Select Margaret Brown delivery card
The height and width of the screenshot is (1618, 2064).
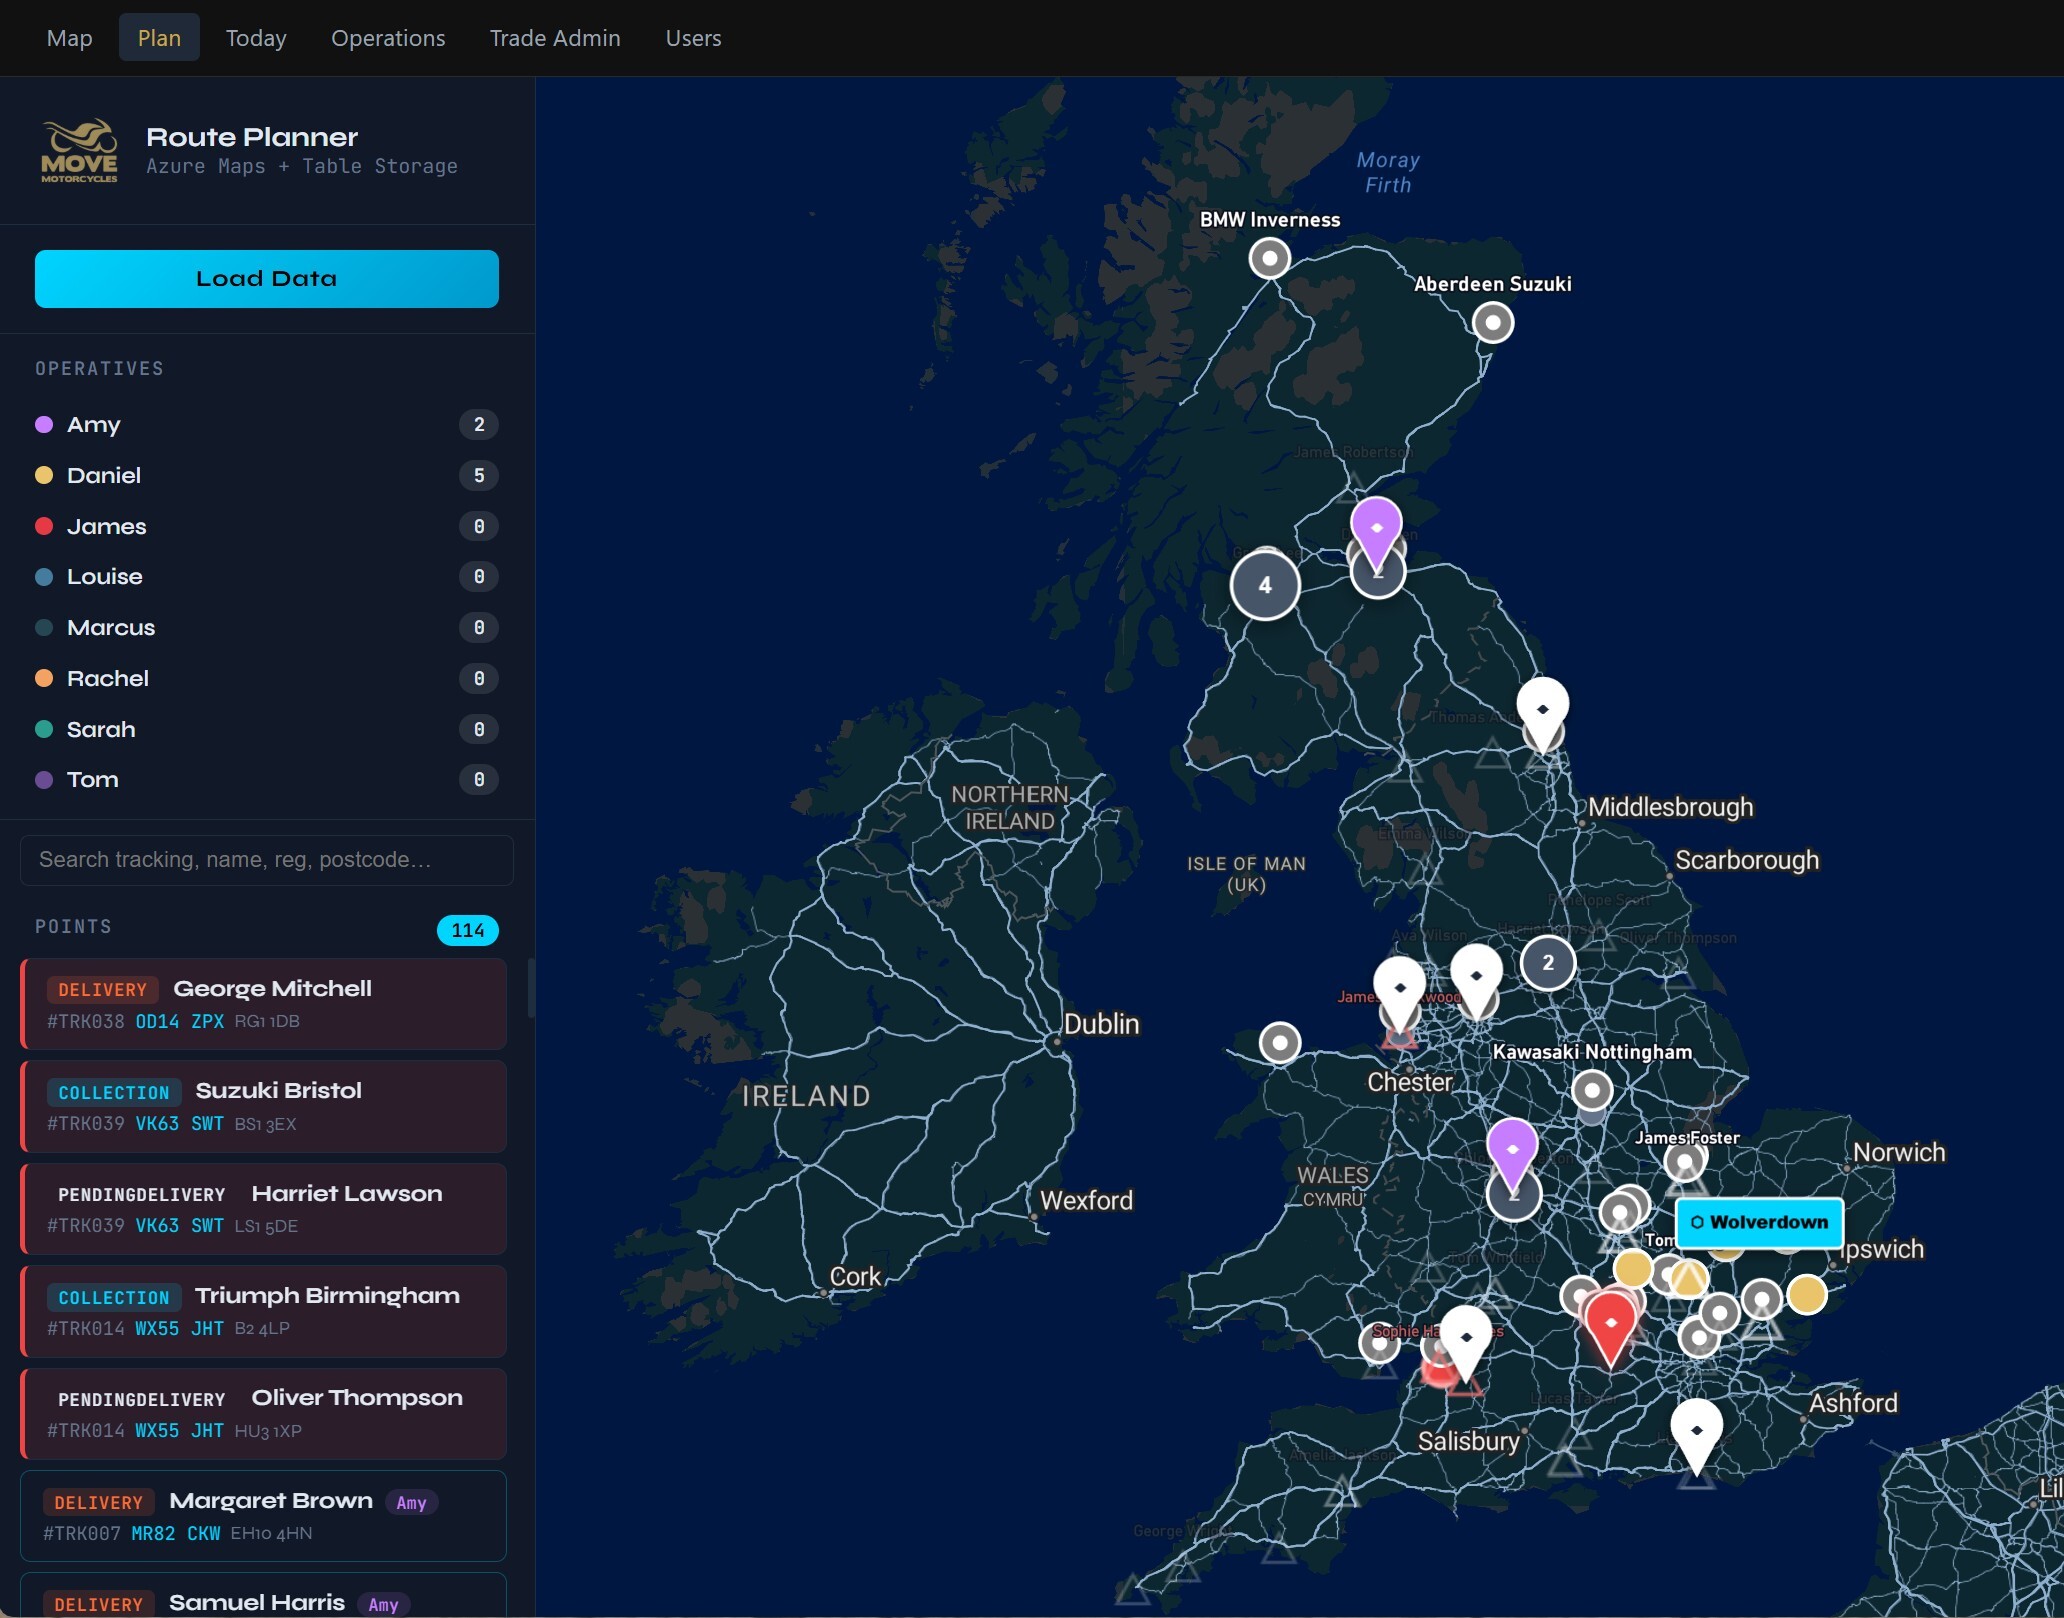point(263,1516)
